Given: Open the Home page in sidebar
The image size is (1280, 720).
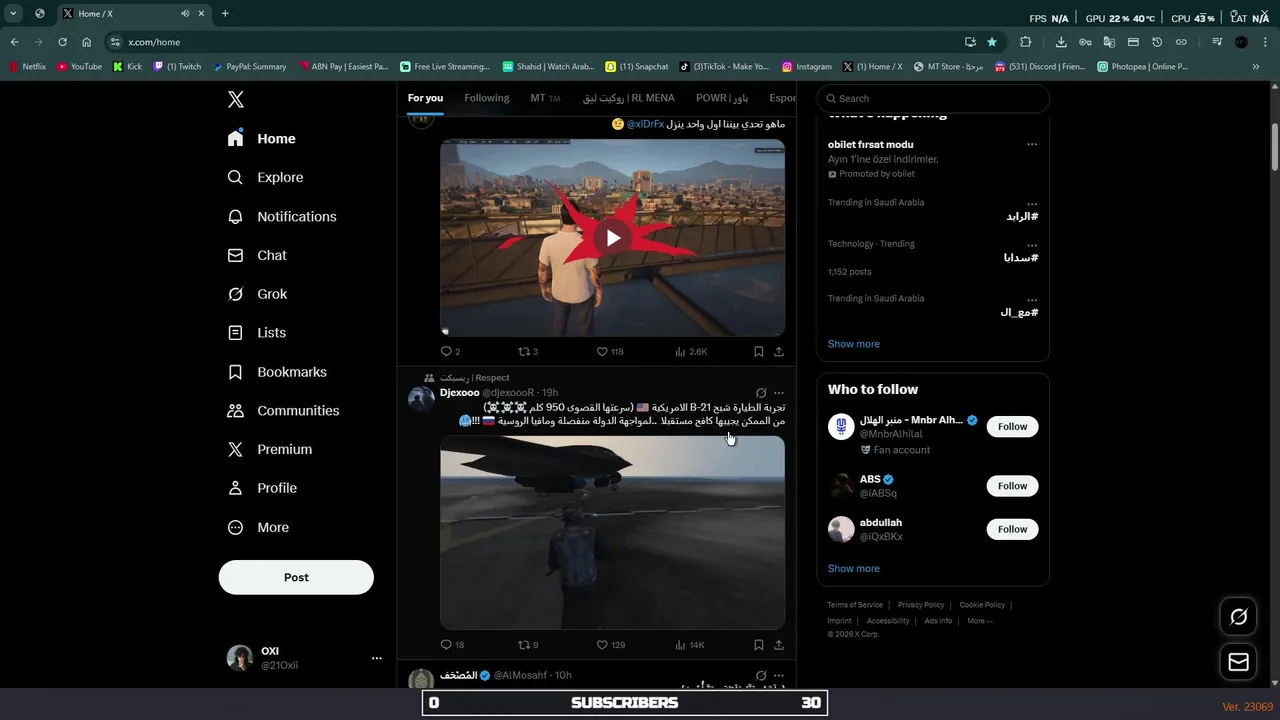Looking at the screenshot, I should tap(262, 139).
